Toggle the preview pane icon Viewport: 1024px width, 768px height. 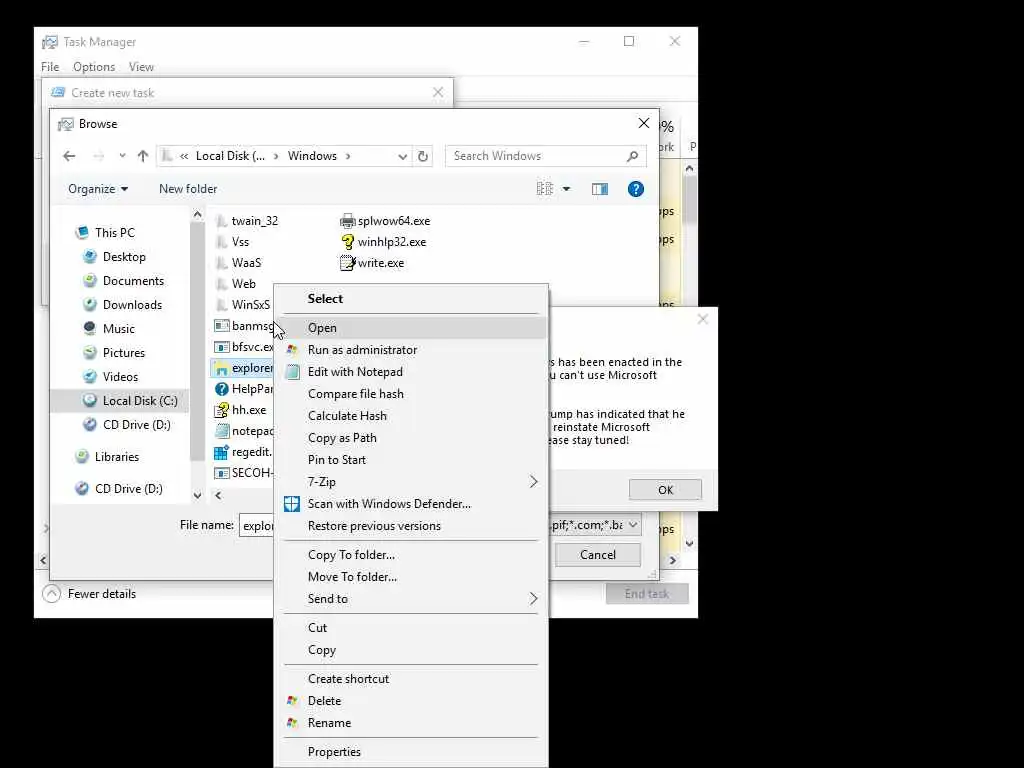point(600,189)
